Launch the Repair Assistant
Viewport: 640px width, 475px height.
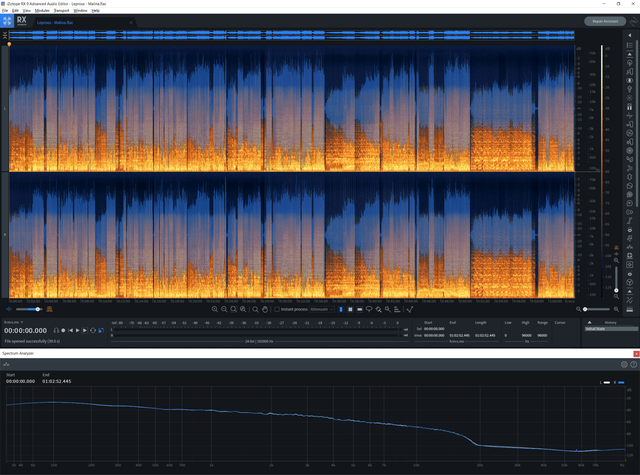coord(605,21)
